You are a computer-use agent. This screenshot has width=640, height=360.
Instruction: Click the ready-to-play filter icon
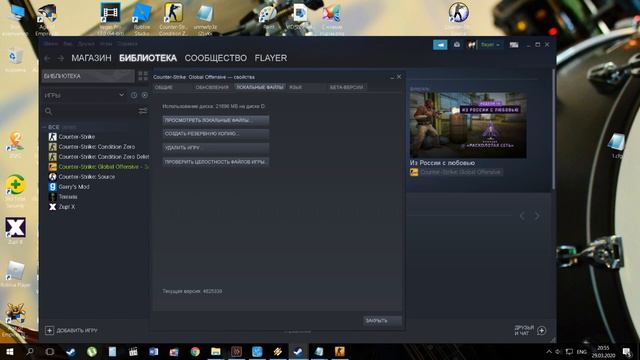(x=144, y=95)
